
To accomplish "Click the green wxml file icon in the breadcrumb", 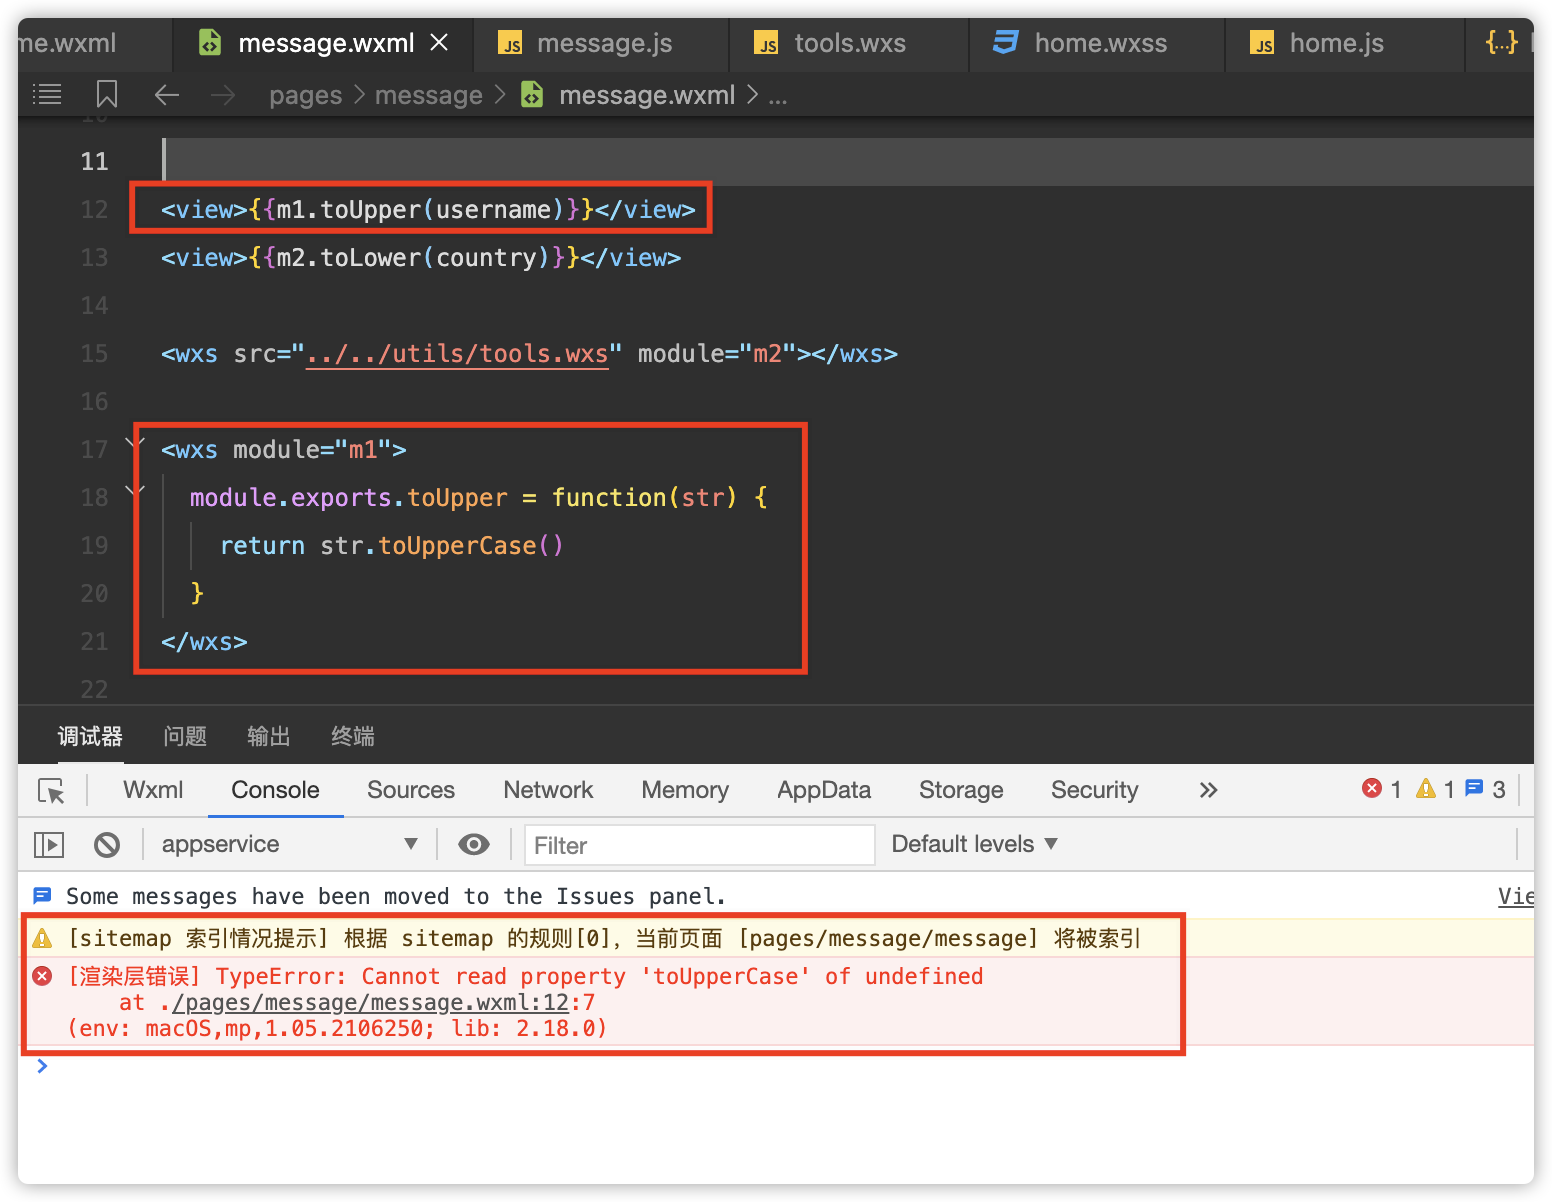I will (531, 94).
